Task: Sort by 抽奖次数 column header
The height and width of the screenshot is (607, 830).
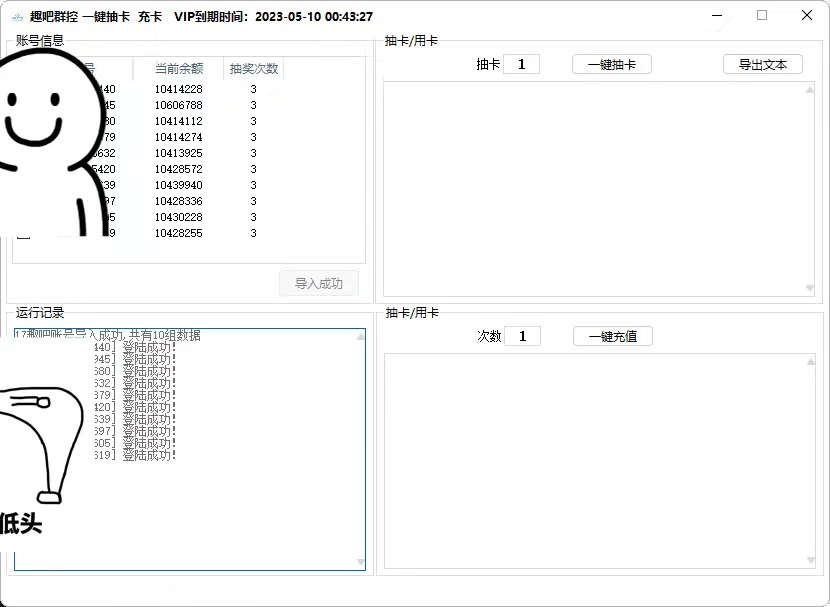Action: [254, 69]
